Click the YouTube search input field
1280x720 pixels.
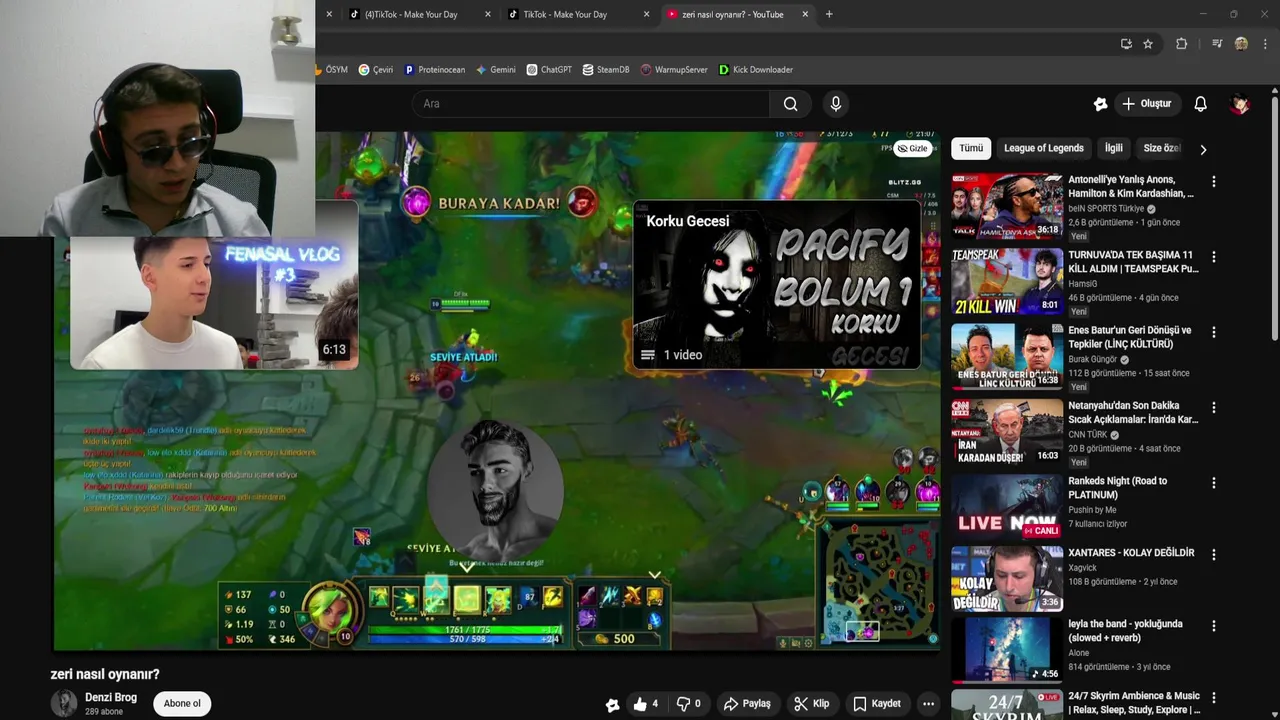coord(590,104)
